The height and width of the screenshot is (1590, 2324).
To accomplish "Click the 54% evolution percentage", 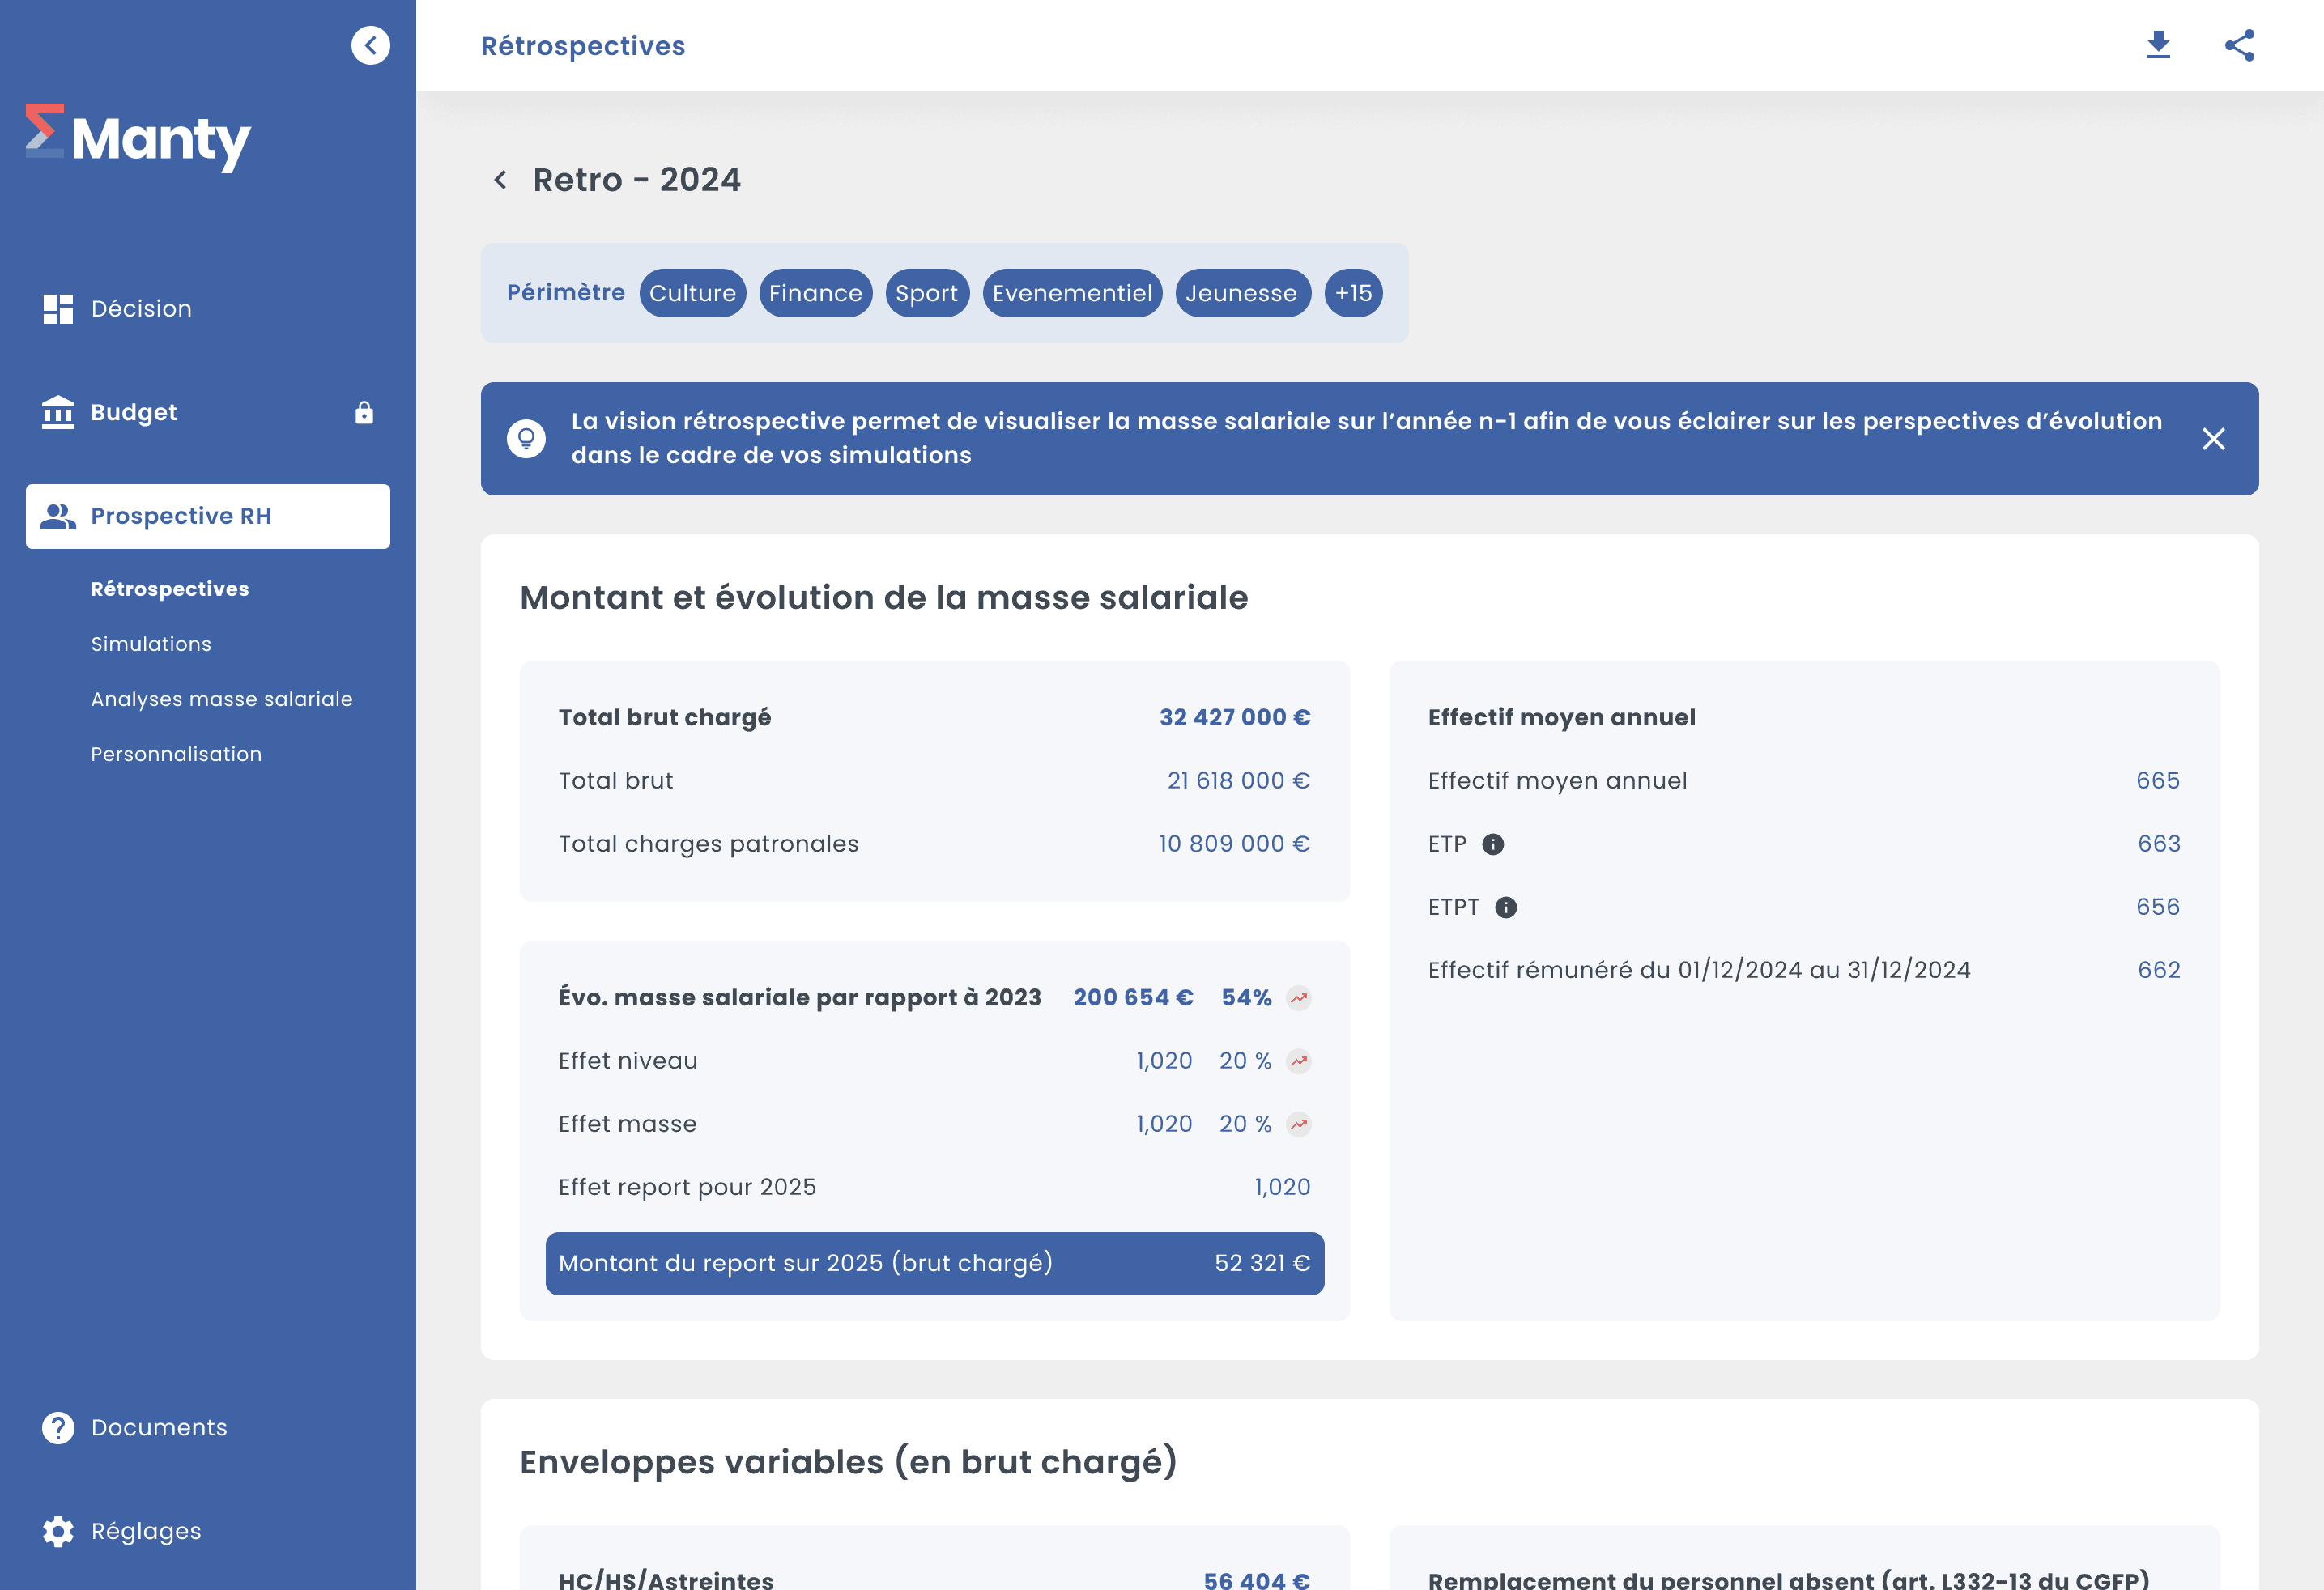I will point(1246,998).
